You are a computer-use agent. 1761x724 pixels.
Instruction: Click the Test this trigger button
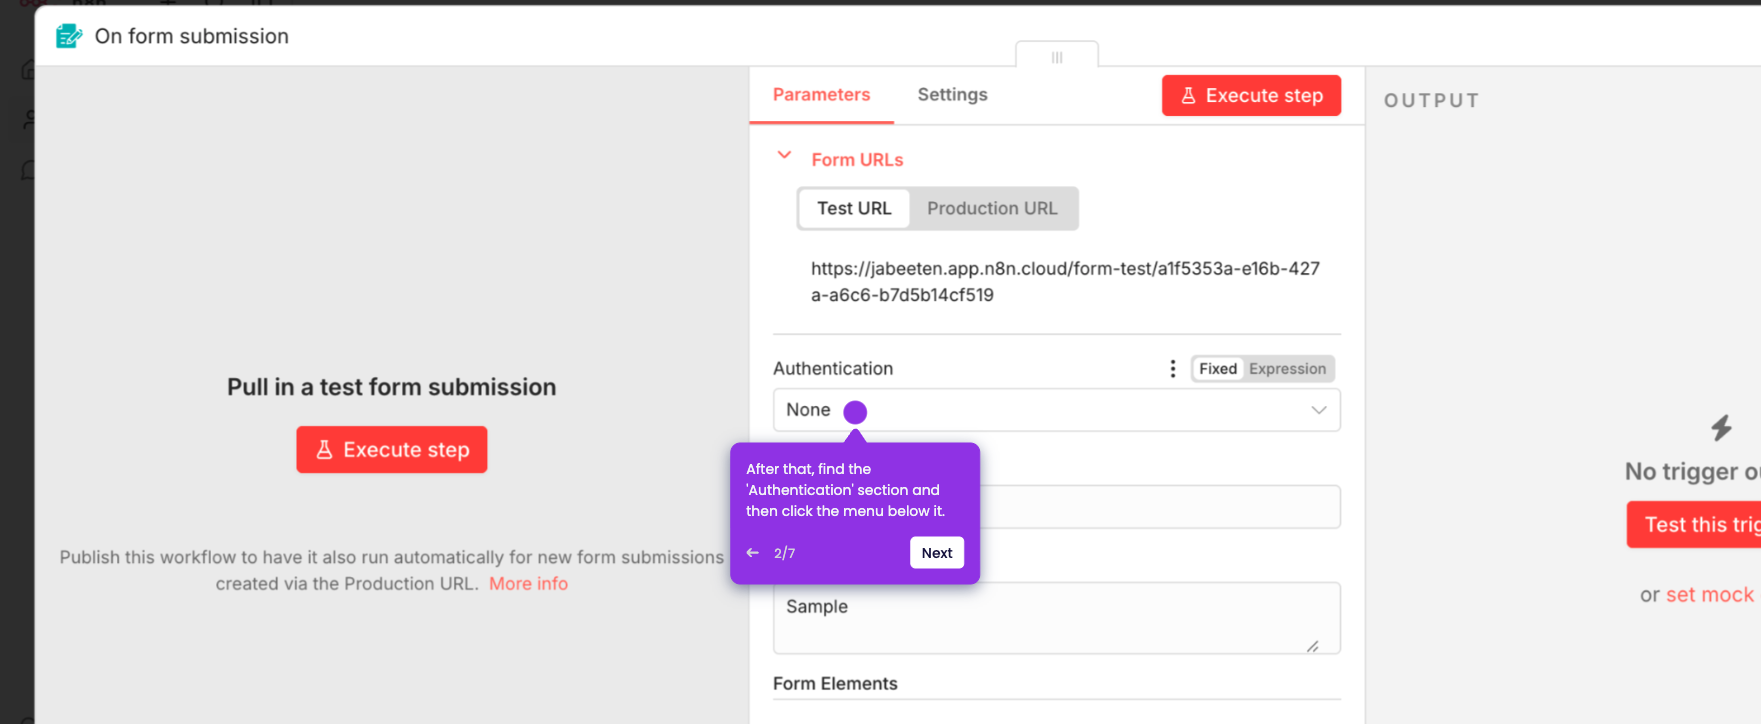[x=1694, y=525]
